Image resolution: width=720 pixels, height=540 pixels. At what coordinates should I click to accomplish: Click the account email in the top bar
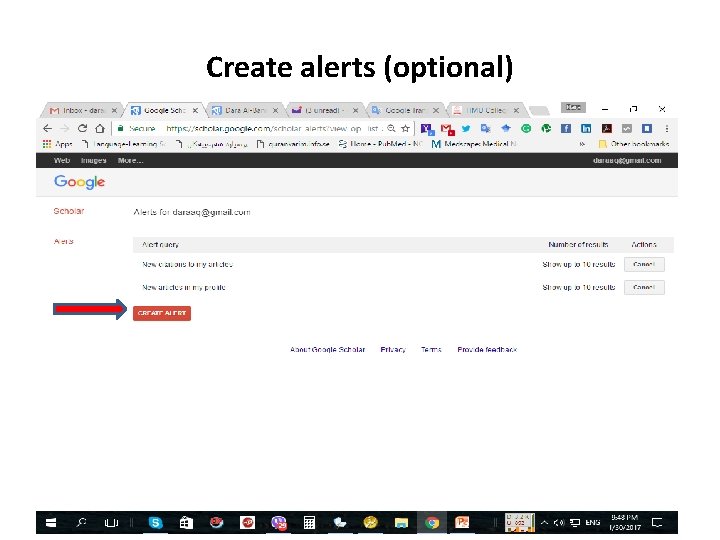click(627, 161)
